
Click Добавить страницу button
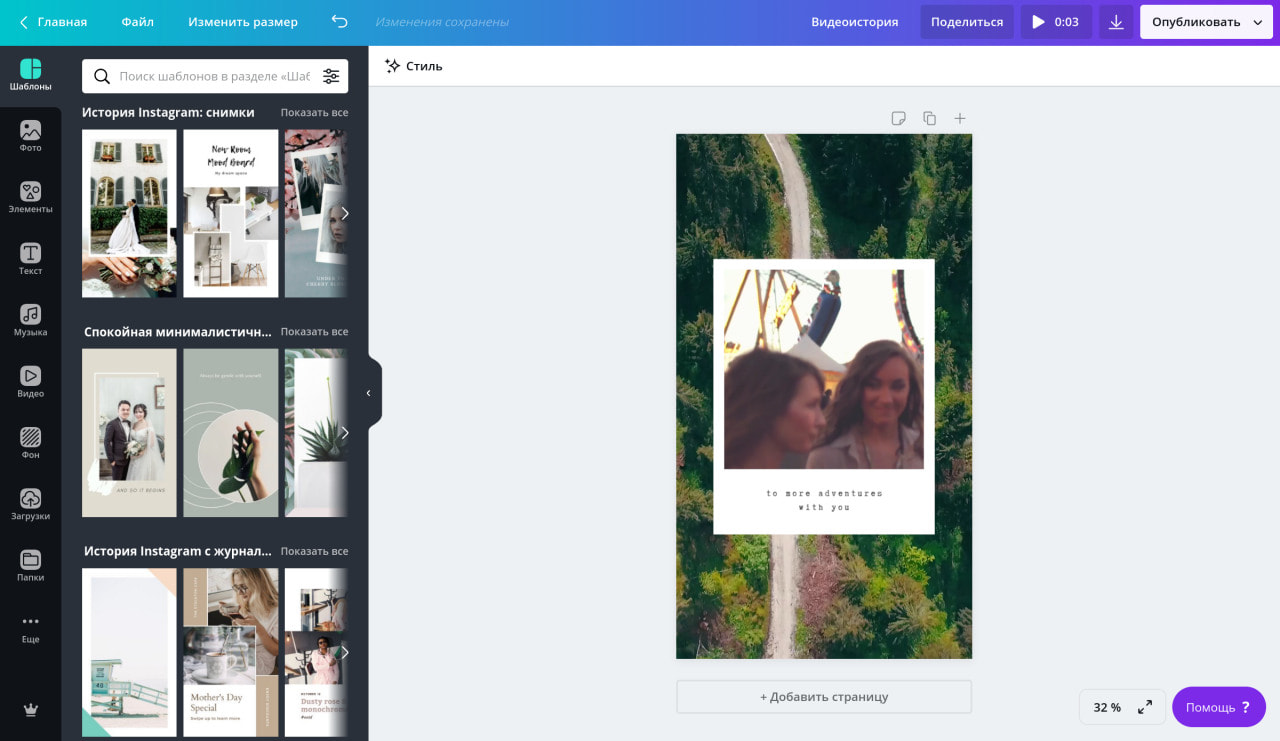[x=823, y=697]
